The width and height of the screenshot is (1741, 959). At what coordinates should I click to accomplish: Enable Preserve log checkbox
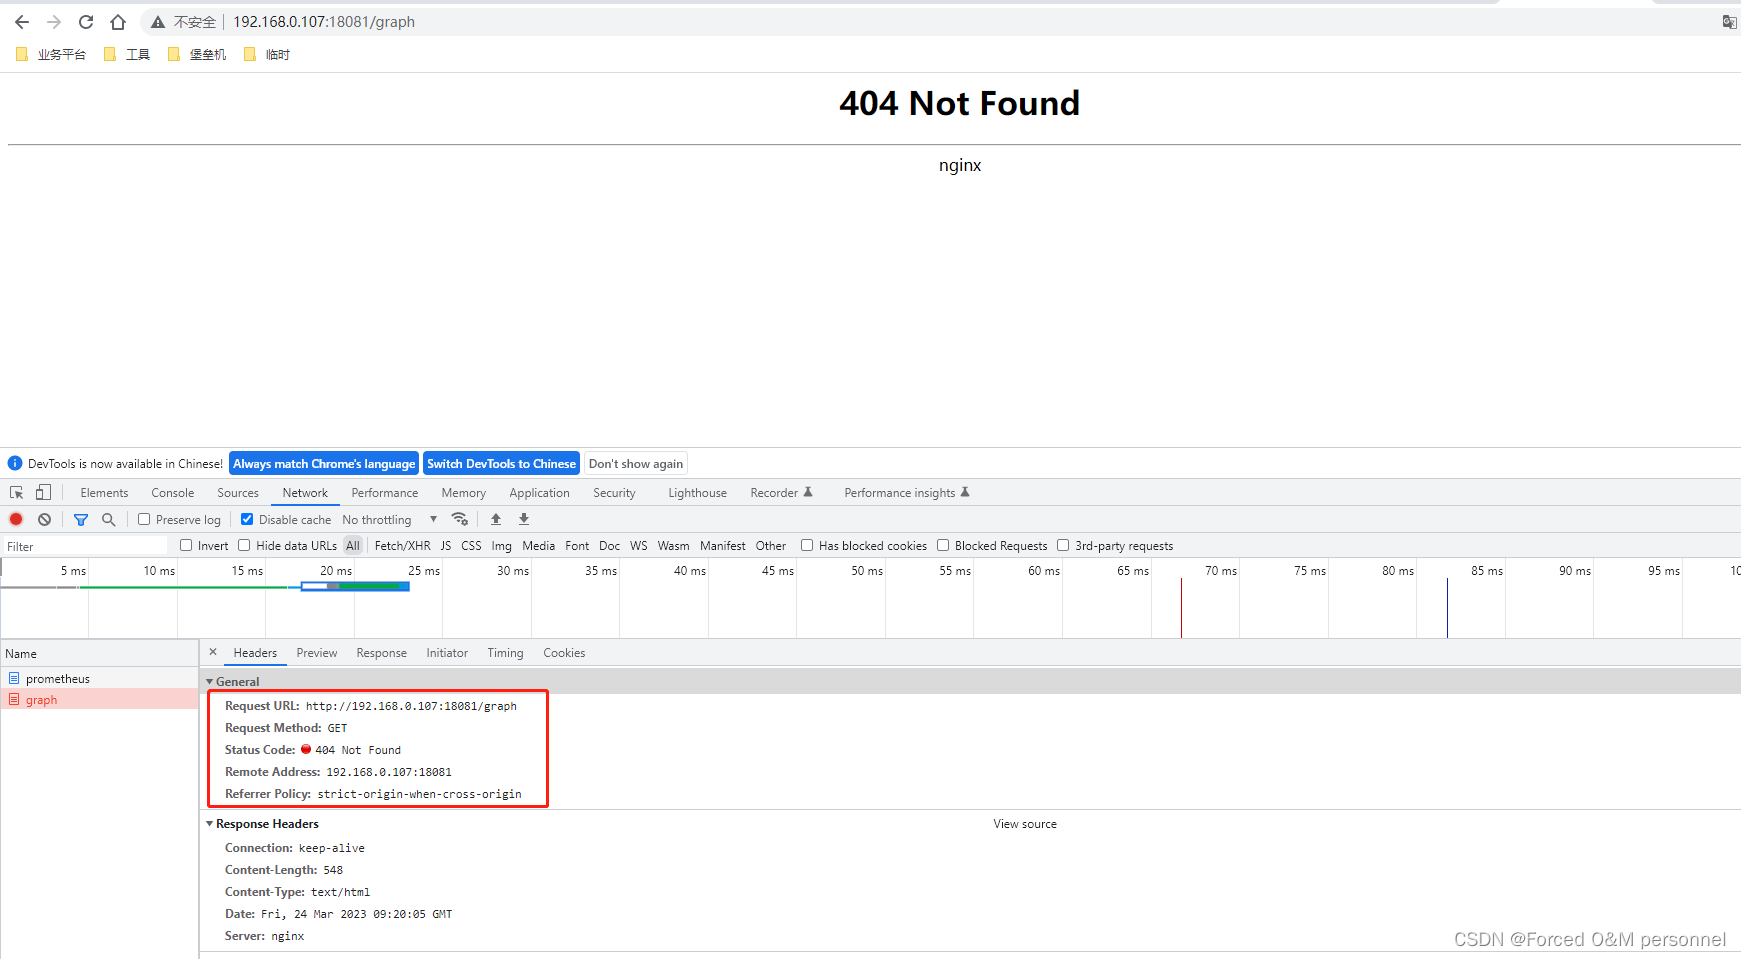(x=144, y=519)
